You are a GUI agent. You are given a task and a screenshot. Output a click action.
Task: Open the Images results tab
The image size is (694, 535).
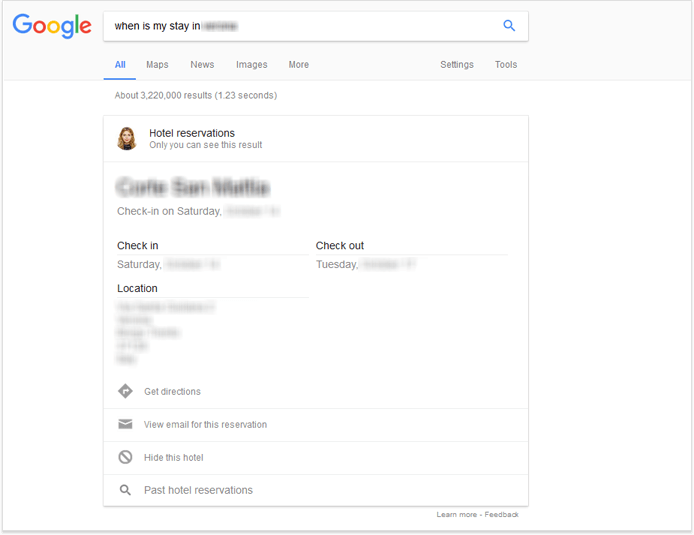251,65
